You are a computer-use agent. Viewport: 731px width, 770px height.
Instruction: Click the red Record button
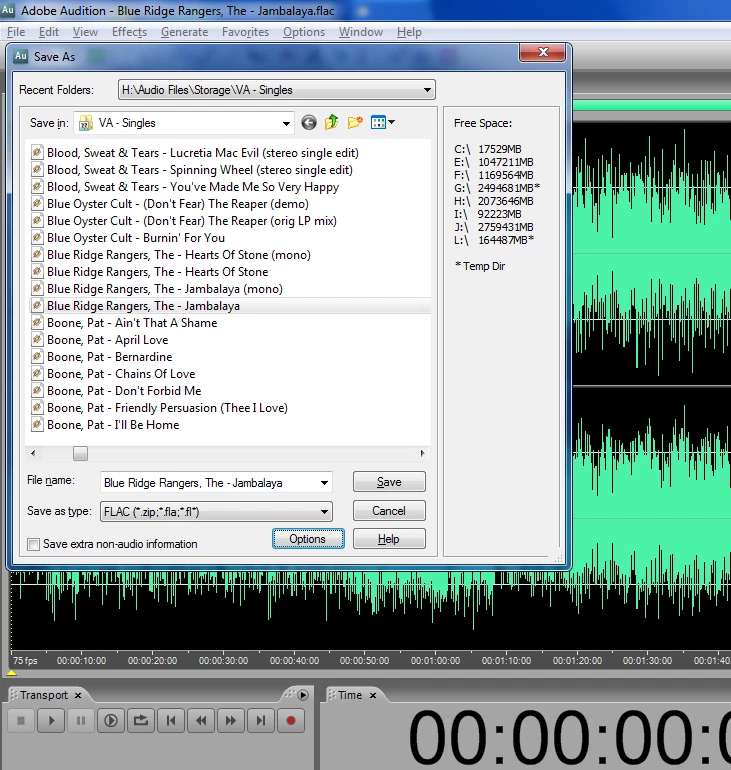pos(291,720)
